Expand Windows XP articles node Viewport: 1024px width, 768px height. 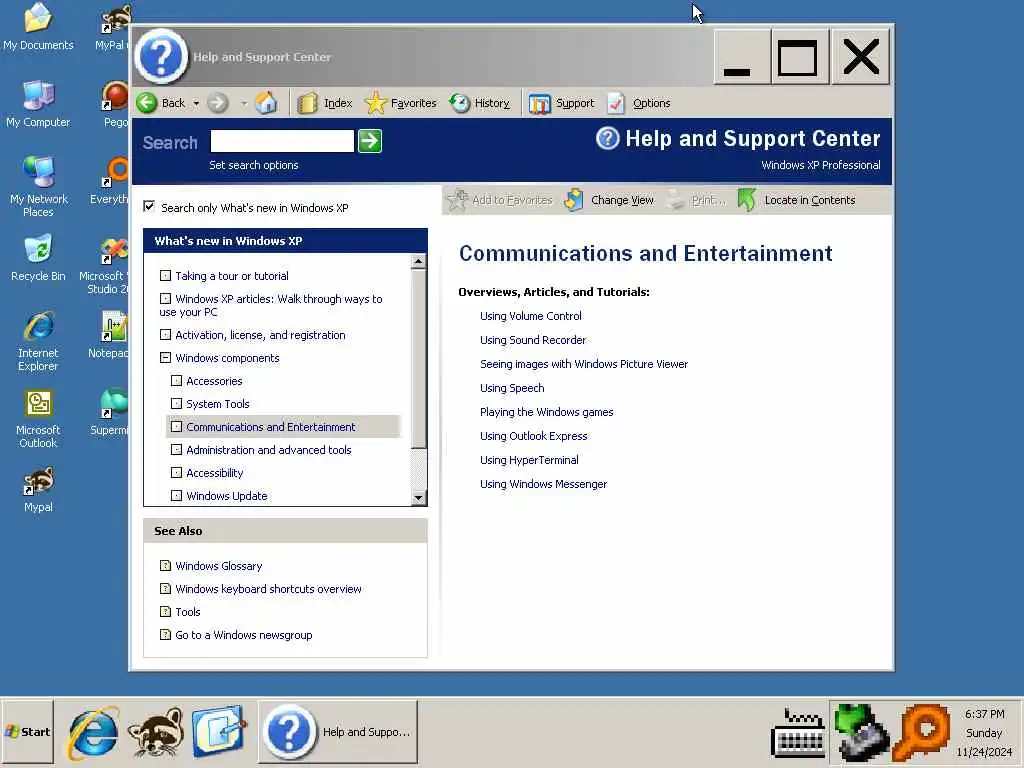coord(165,298)
